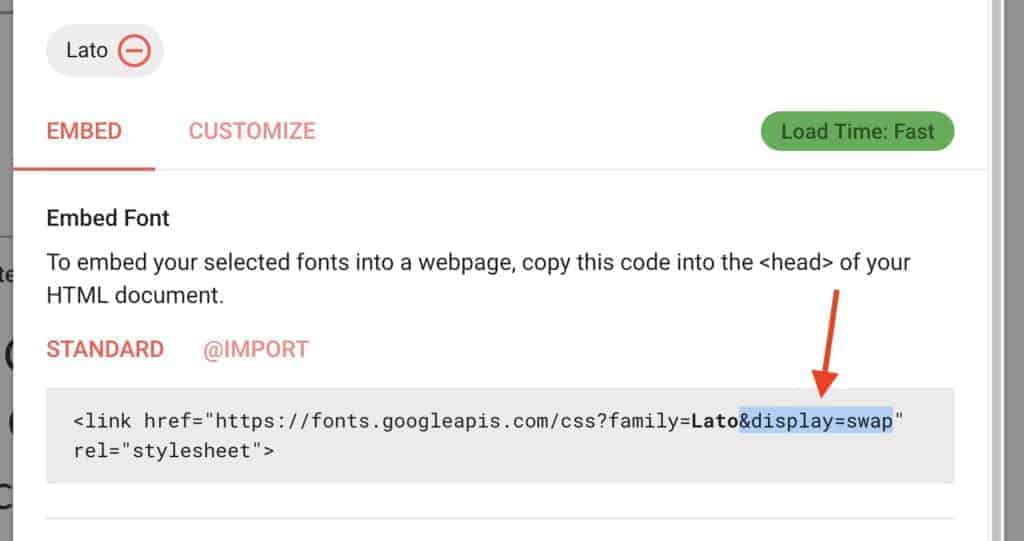1024x541 pixels.
Task: Select the STANDARD embed option
Action: [x=105, y=349]
